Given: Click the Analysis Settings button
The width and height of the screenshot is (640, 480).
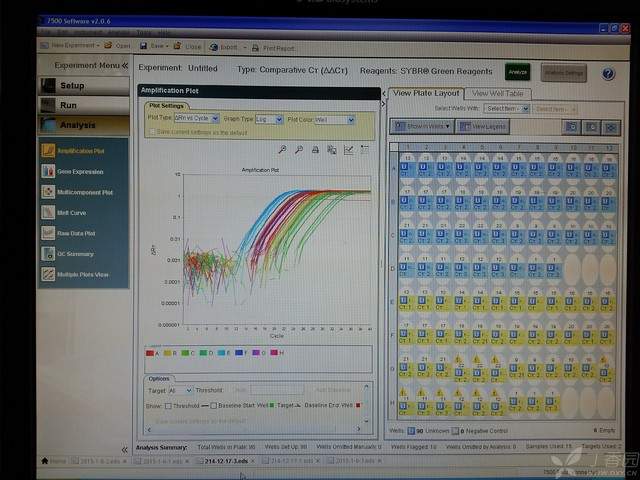Looking at the screenshot, I should point(564,73).
